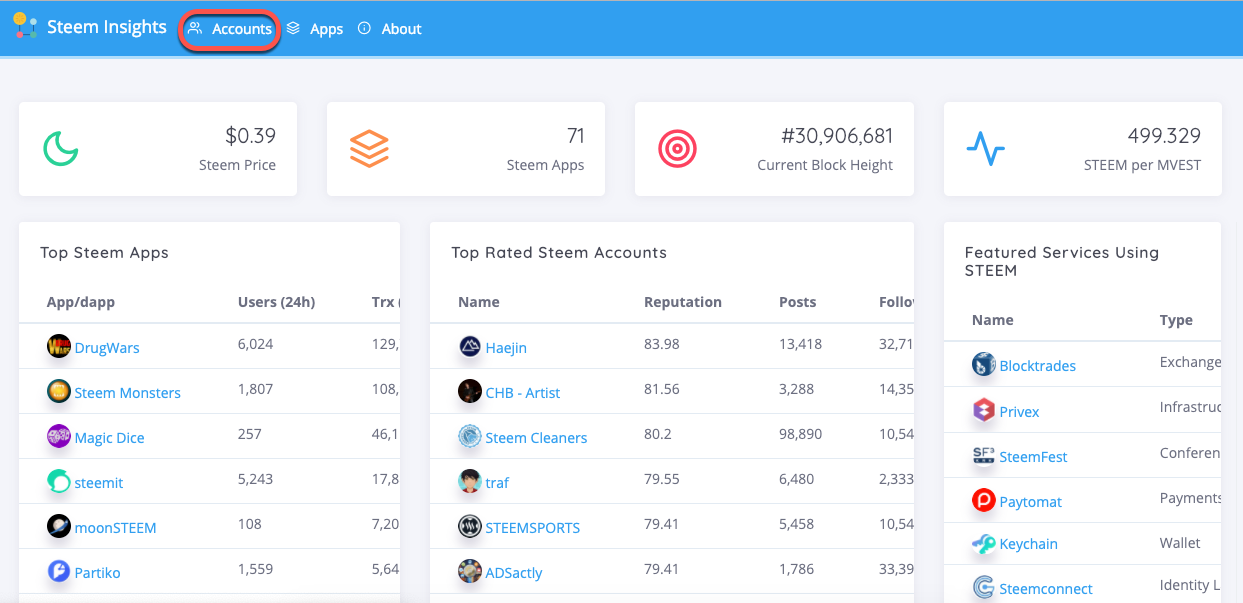1243x603 pixels.
Task: Open the Steemconnect service link
Action: click(1046, 589)
